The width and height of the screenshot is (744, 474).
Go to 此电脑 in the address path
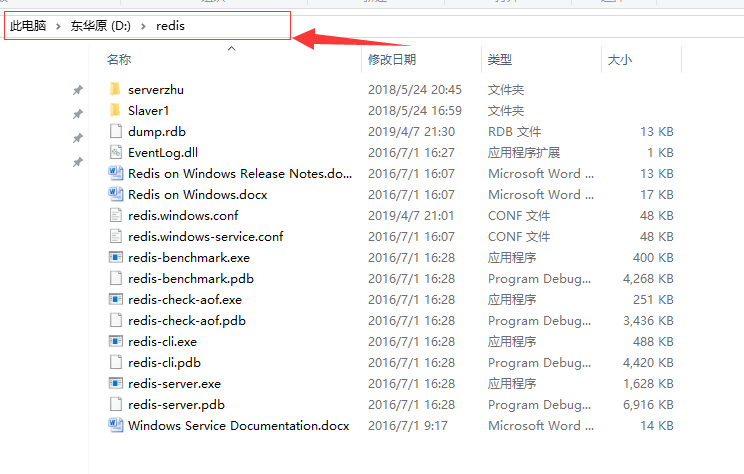[x=28, y=26]
